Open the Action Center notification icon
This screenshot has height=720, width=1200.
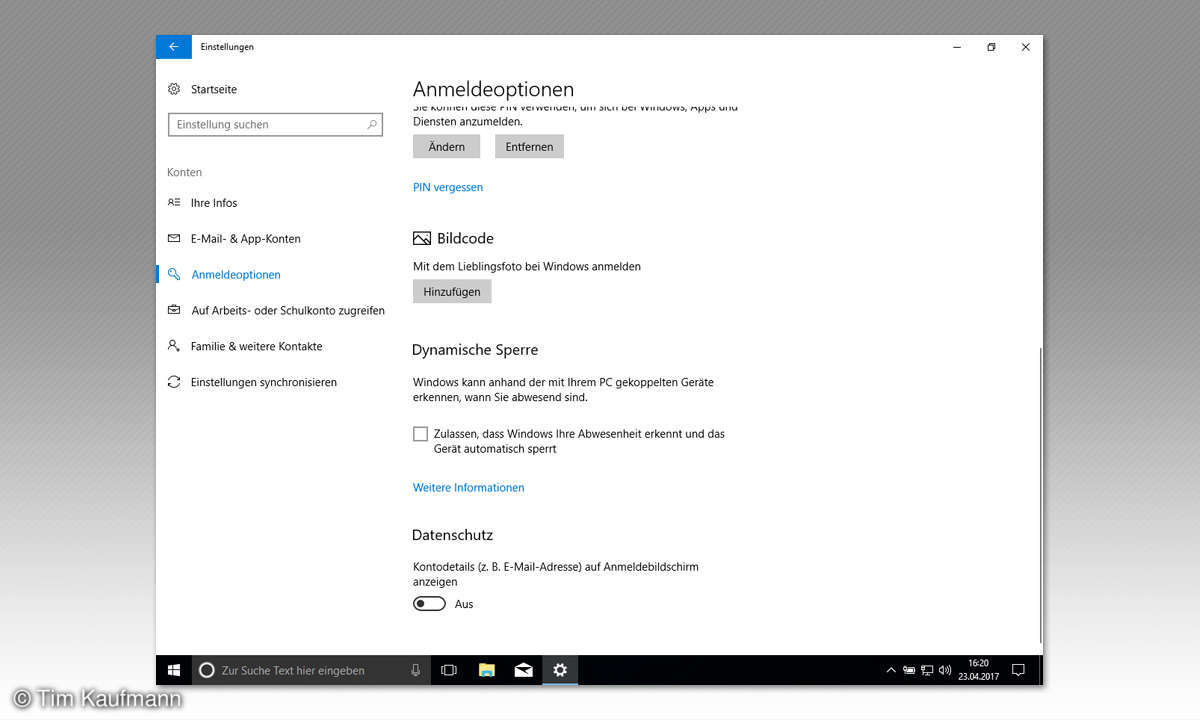(x=1019, y=670)
